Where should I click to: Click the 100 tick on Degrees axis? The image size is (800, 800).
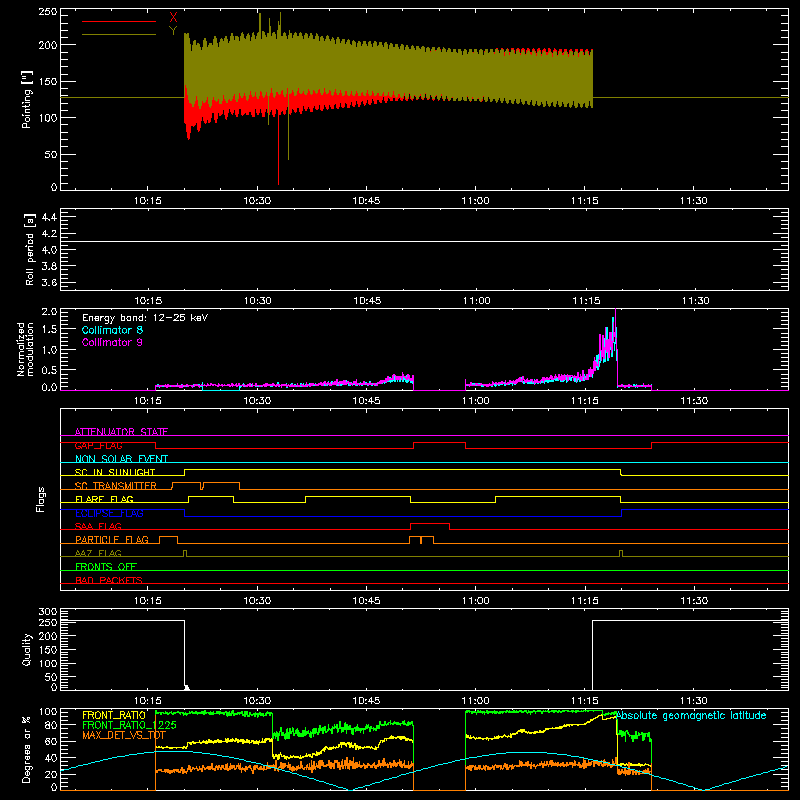click(48, 712)
